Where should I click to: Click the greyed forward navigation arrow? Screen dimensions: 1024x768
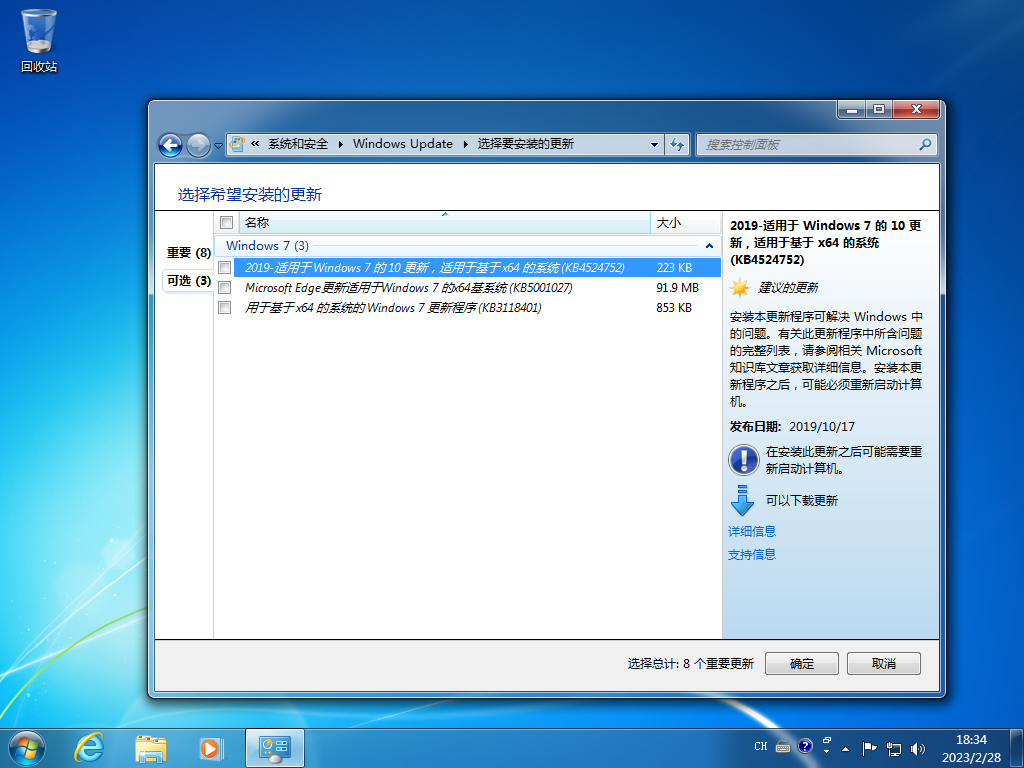pos(198,145)
